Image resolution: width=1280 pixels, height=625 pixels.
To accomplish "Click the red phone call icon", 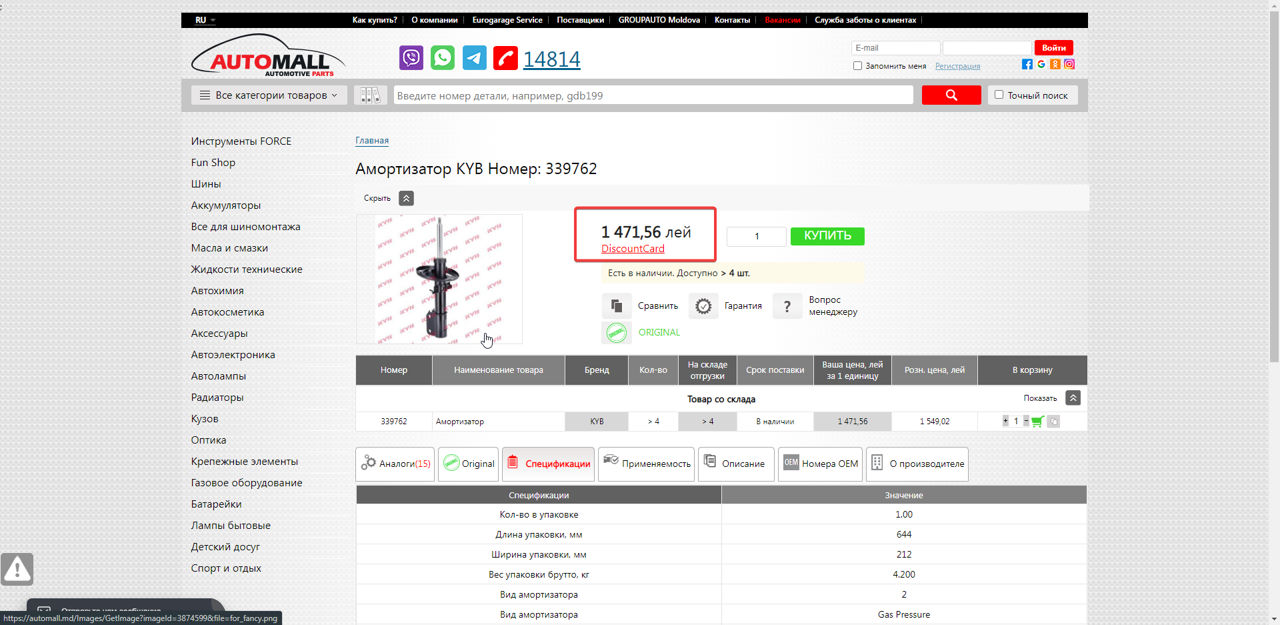I will point(505,57).
